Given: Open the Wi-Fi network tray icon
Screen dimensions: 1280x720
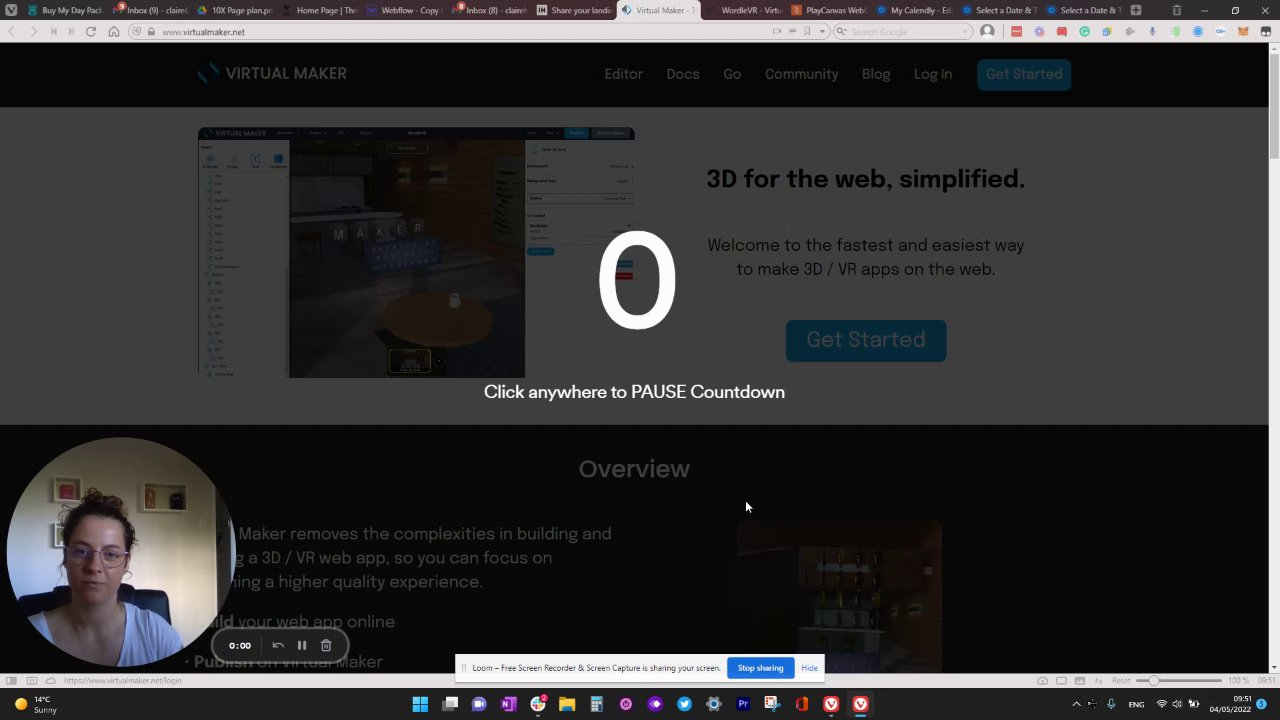Looking at the screenshot, I should tap(1161, 704).
